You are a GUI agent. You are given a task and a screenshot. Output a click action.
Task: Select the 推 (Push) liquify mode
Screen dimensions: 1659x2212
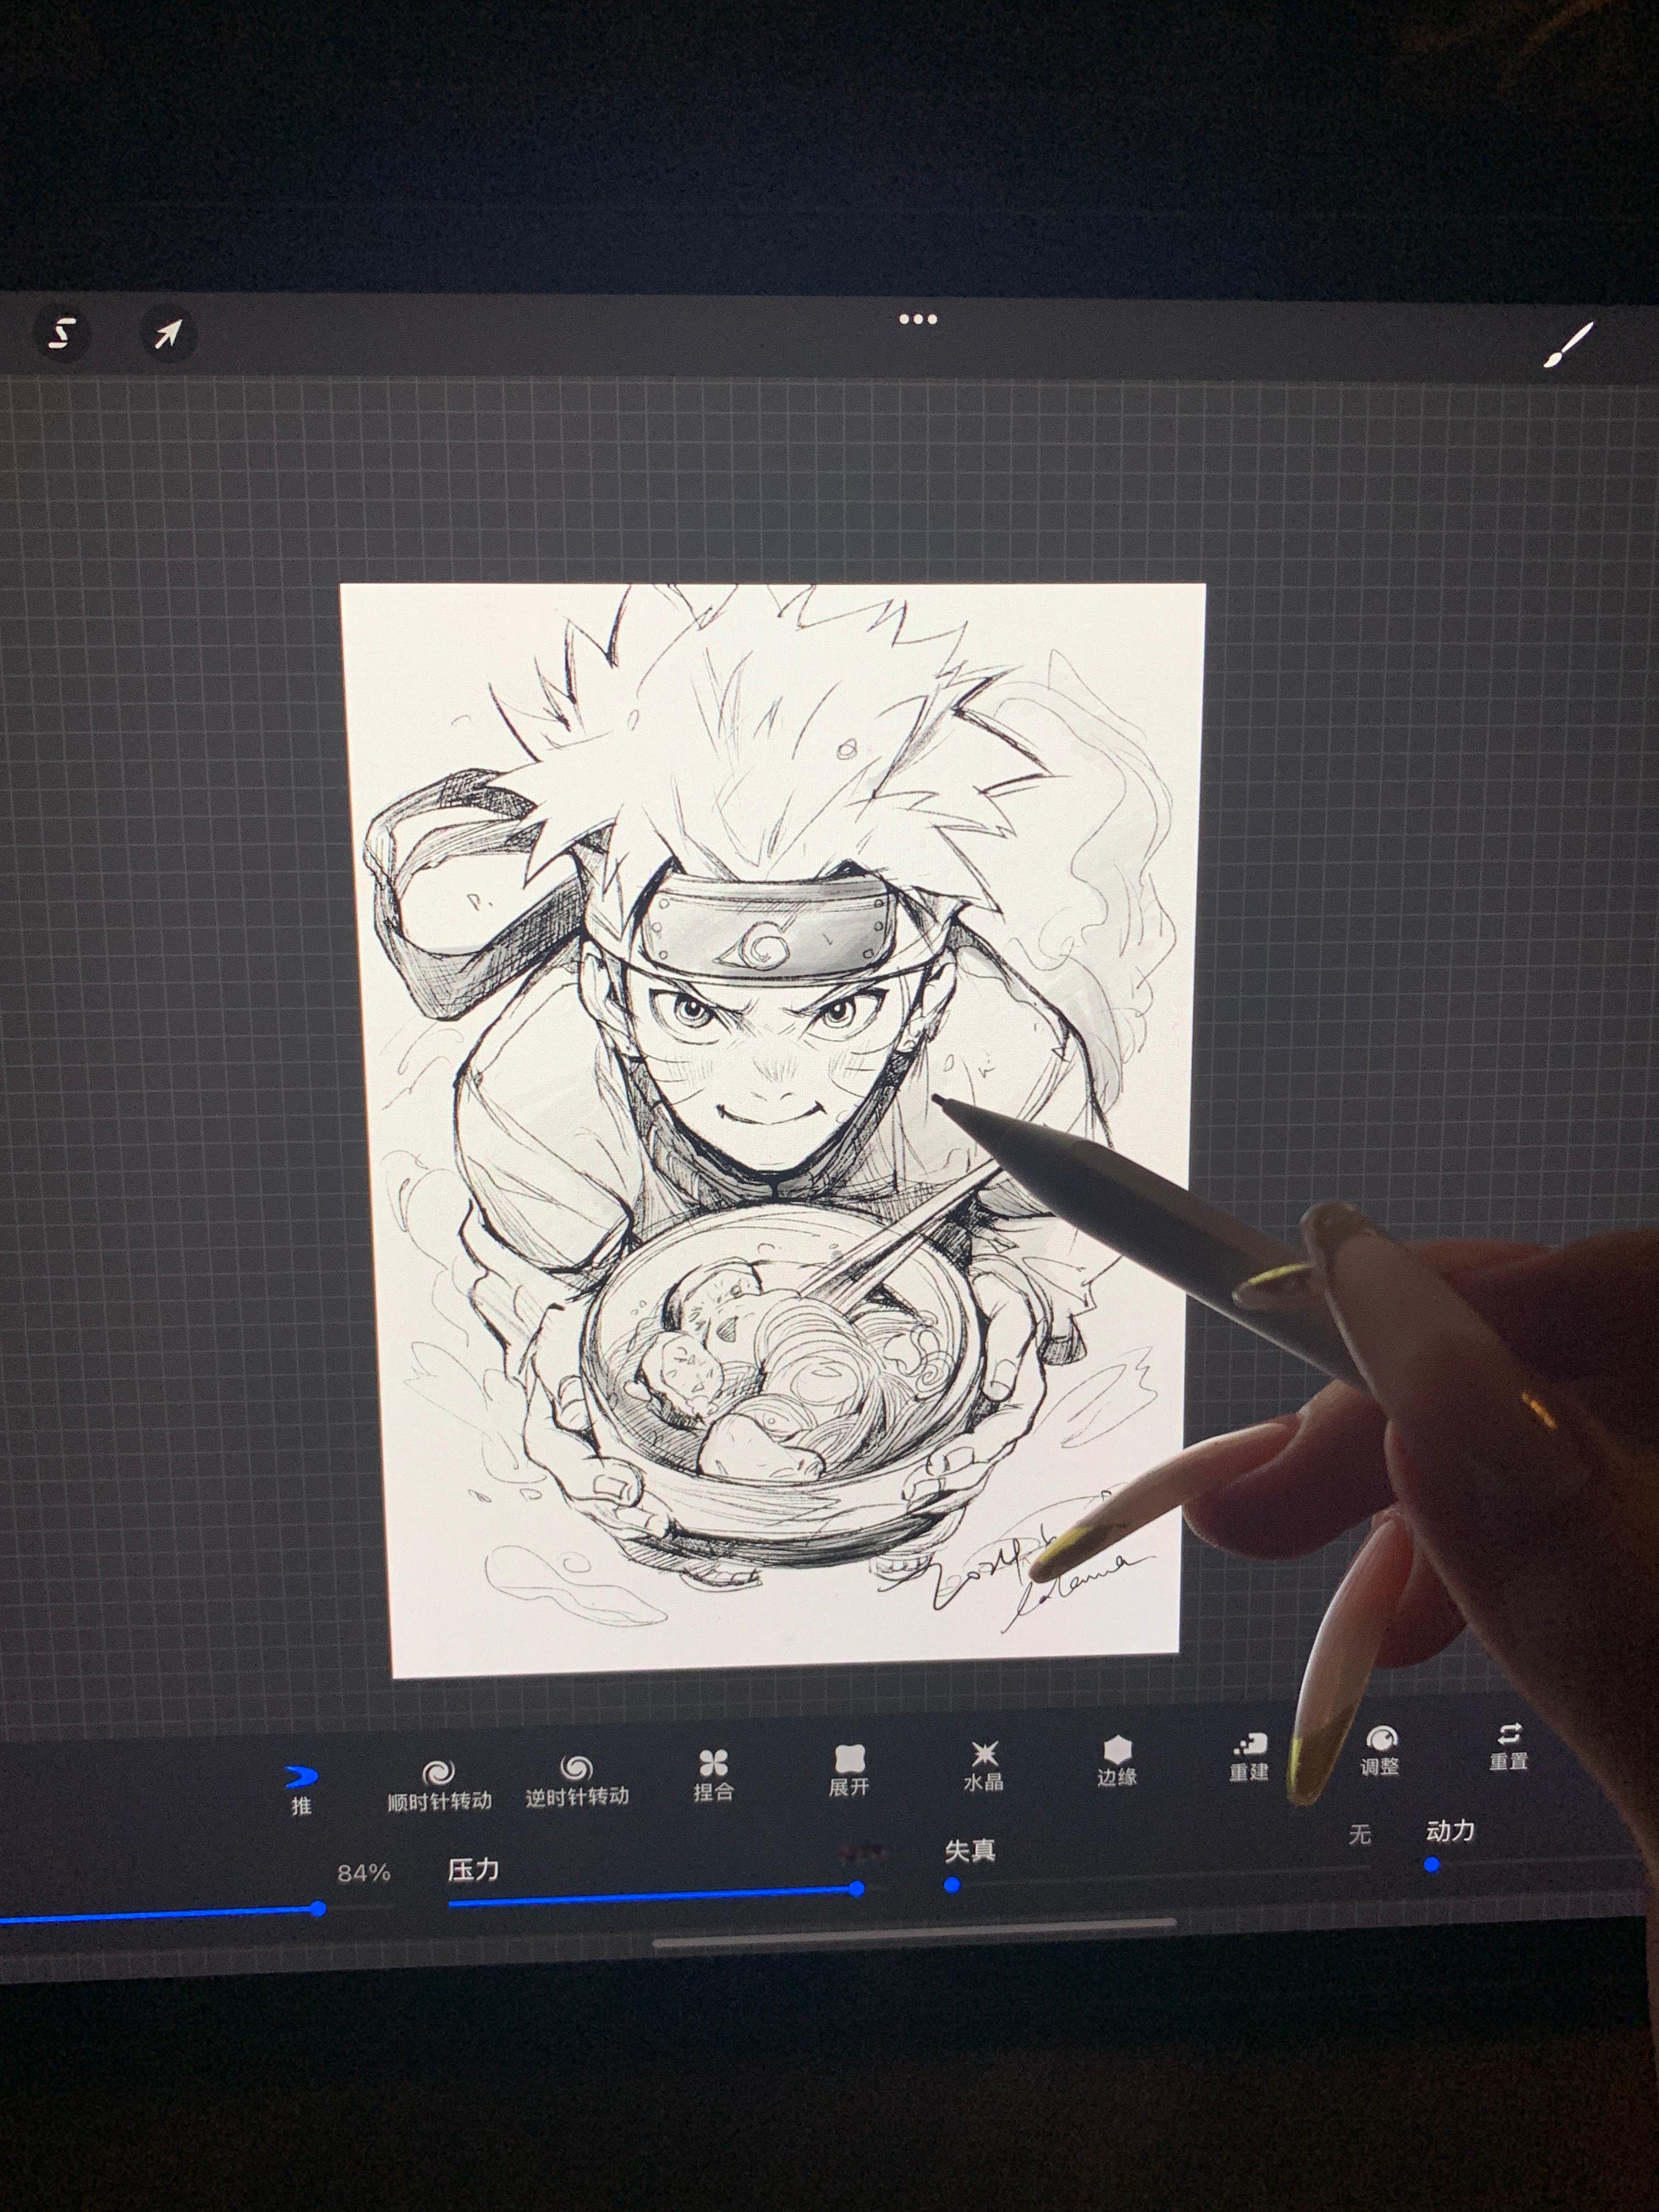301,1789
